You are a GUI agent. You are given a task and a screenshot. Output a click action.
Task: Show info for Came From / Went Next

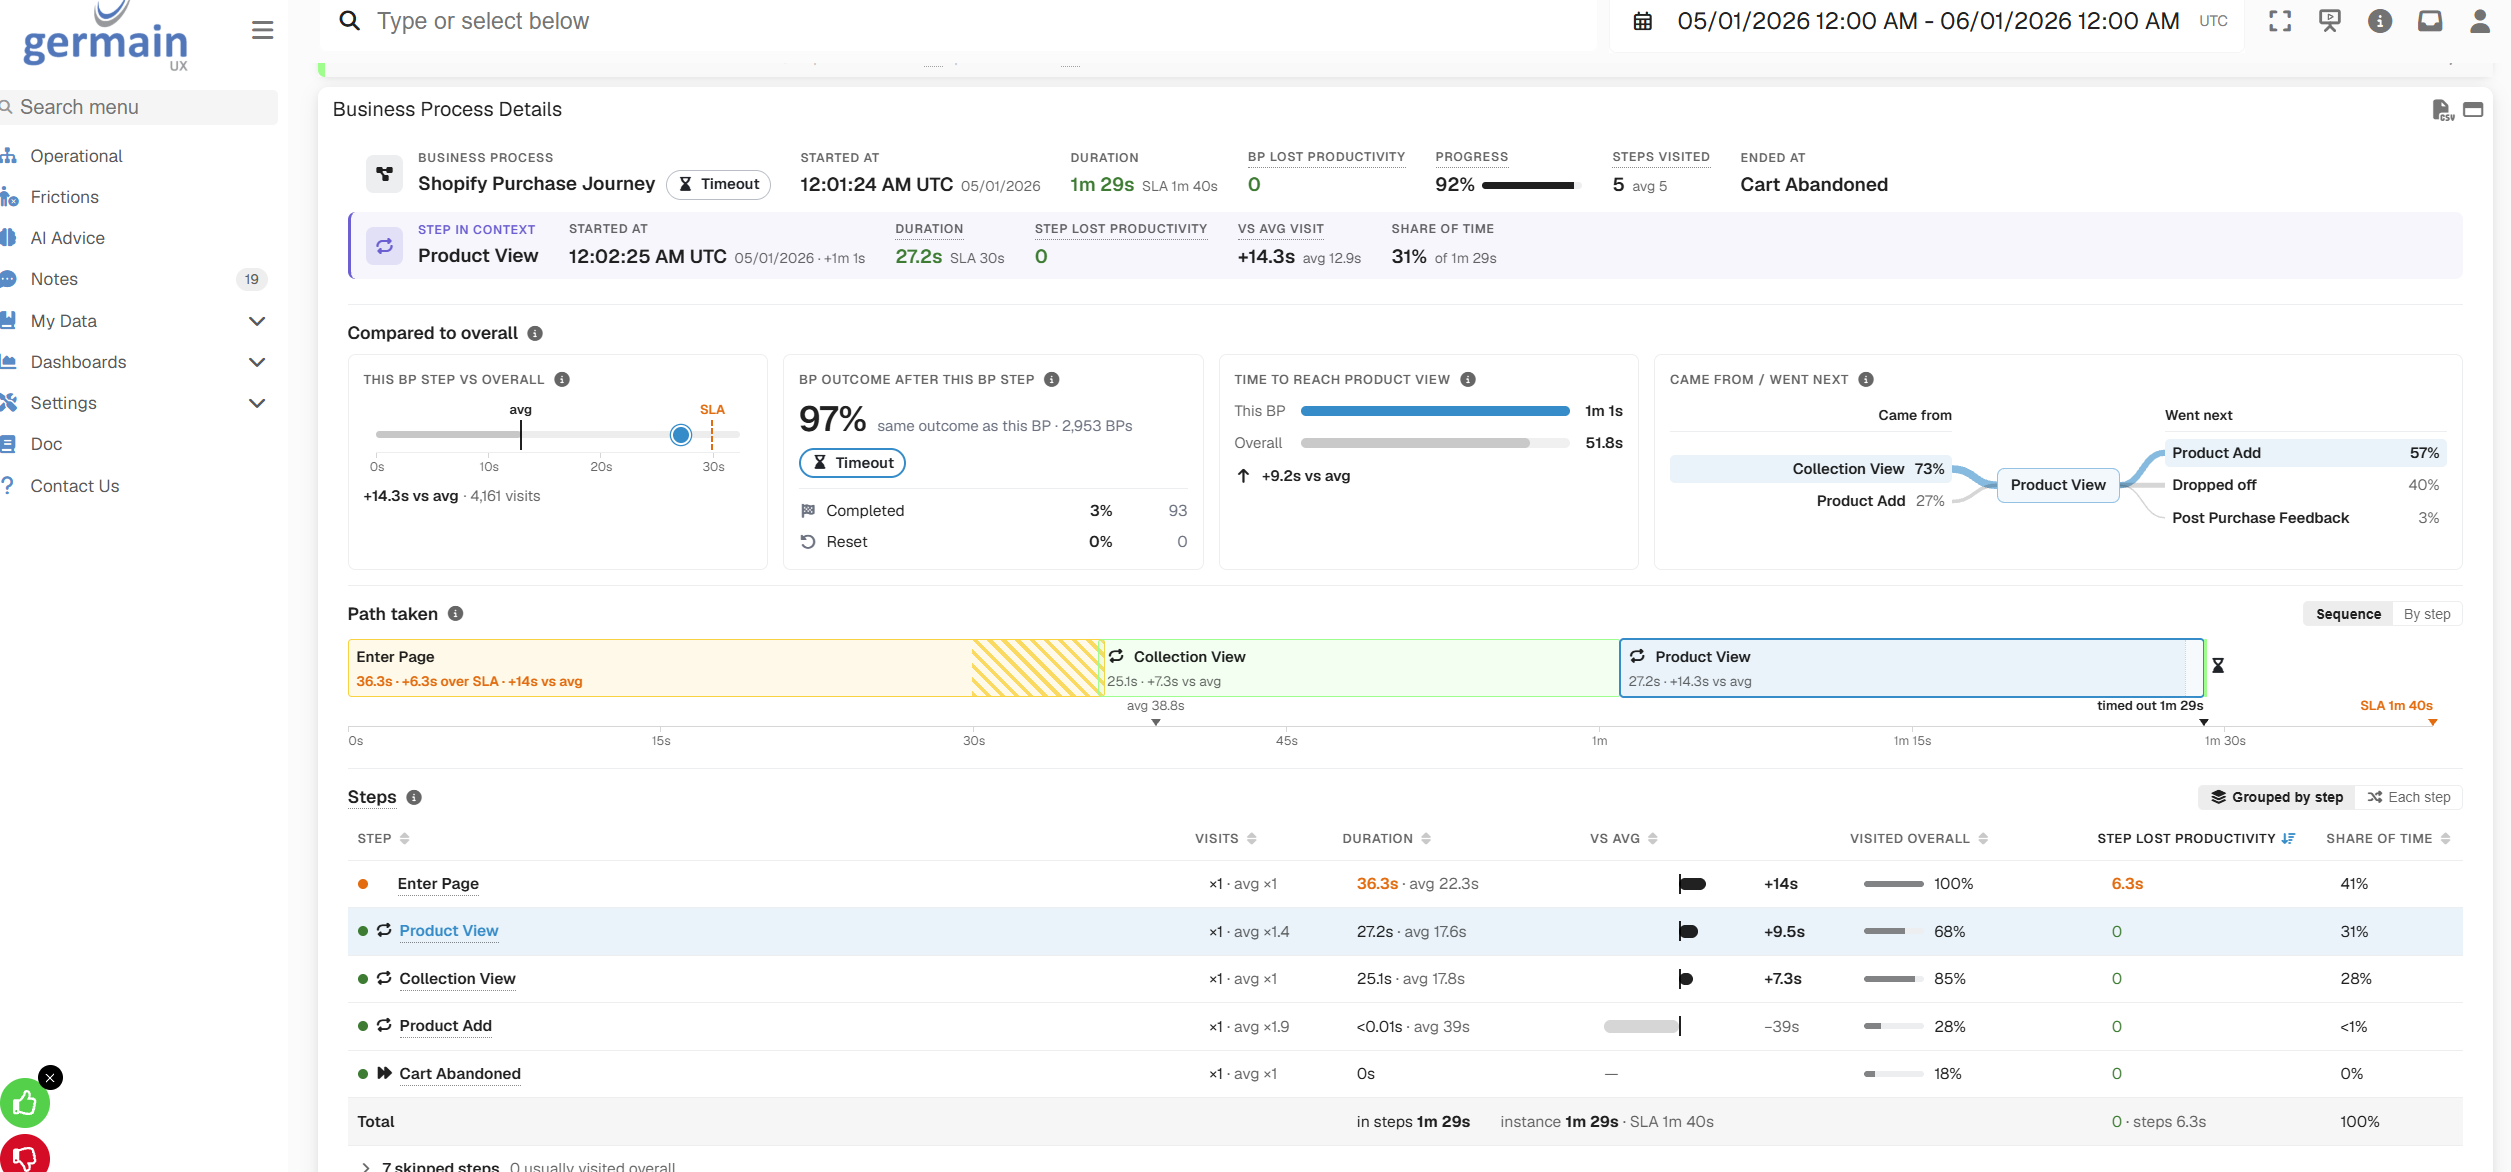1866,379
